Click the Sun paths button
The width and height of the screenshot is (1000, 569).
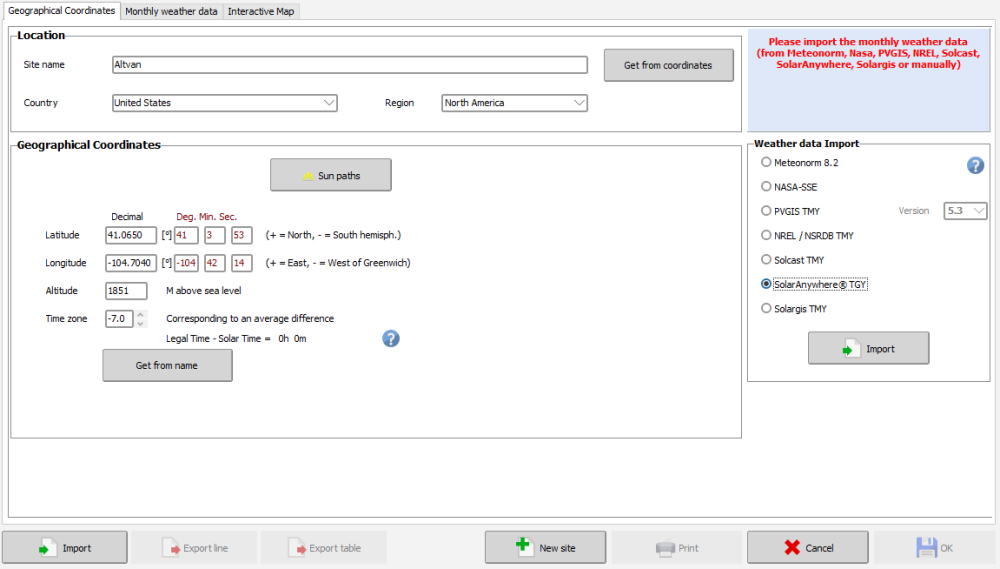[x=330, y=175]
